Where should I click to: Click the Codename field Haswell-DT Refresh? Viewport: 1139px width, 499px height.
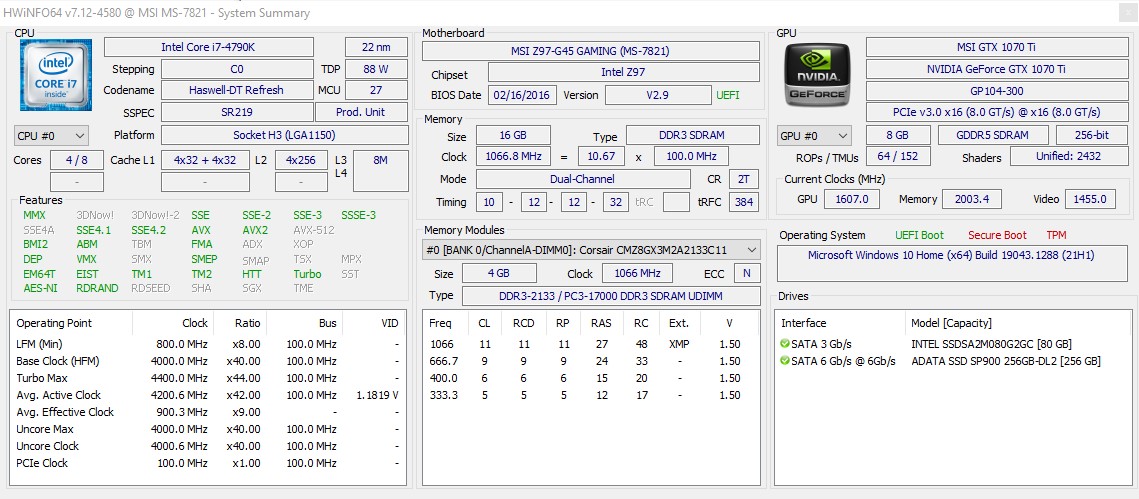(237, 90)
